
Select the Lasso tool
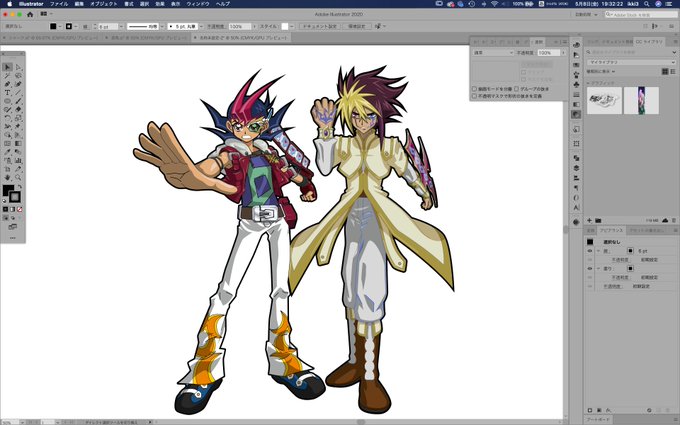[x=18, y=75]
